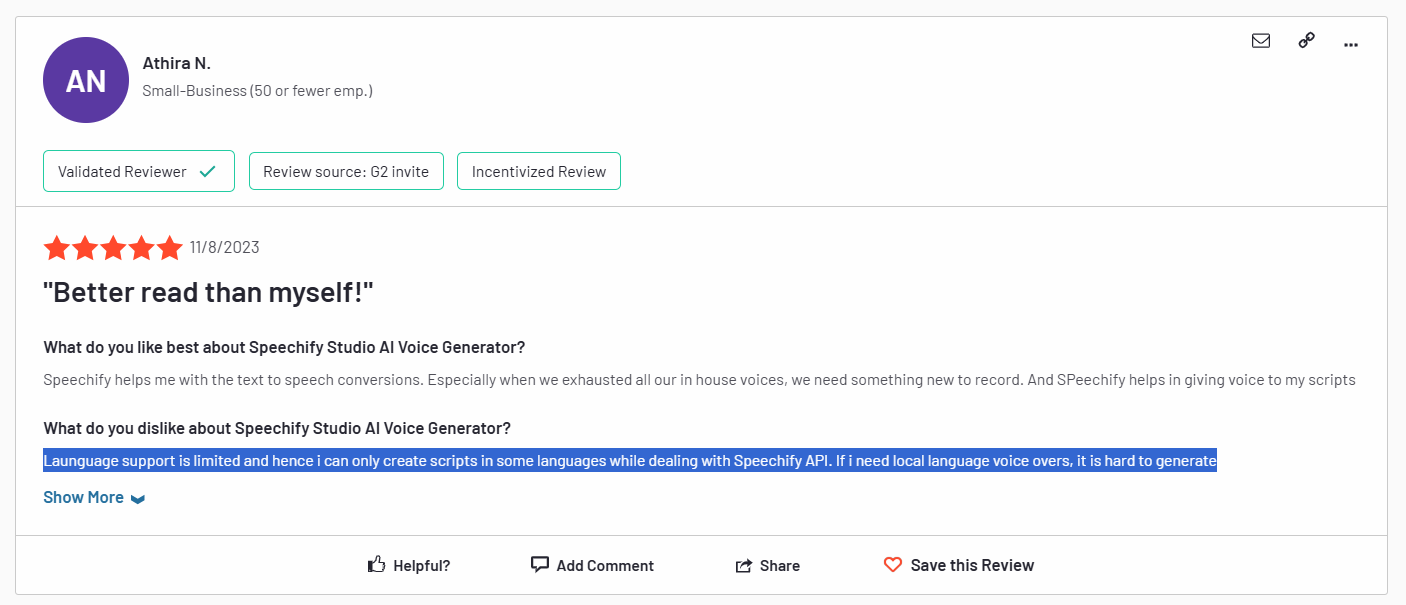
Task: Click the Show More link text
Action: (84, 497)
